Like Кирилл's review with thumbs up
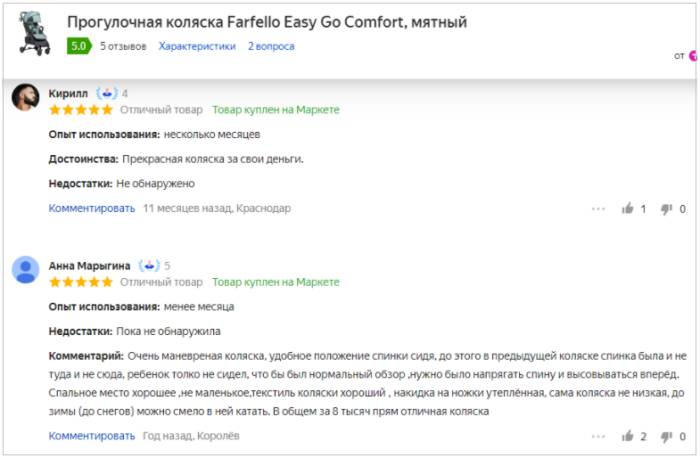The width and height of the screenshot is (700, 458). click(x=628, y=209)
